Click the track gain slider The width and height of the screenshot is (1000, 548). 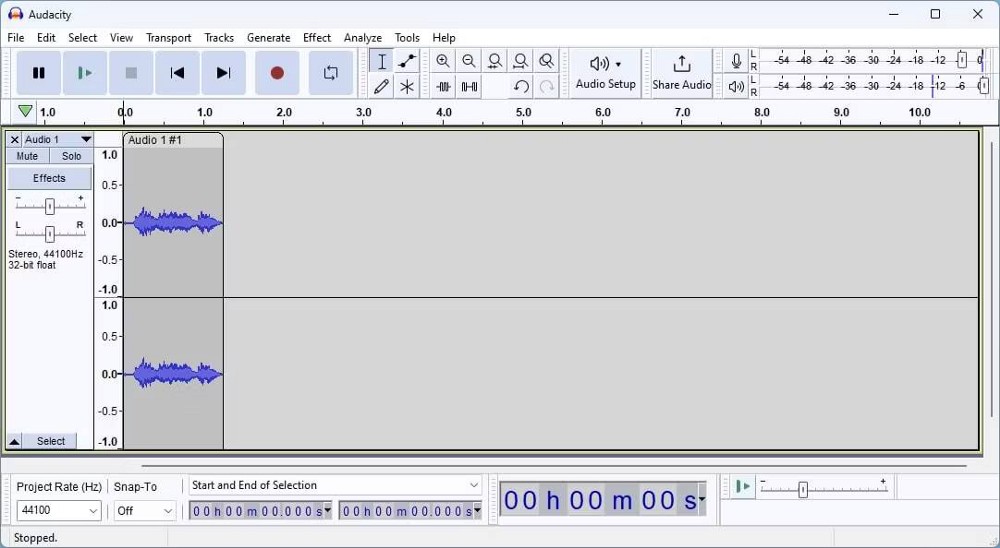point(49,206)
